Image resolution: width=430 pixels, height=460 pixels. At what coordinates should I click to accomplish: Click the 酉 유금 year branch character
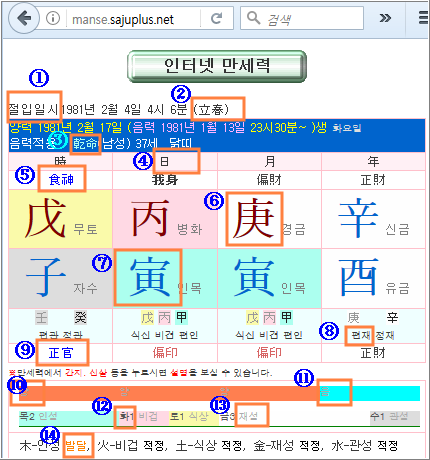[x=358, y=277]
